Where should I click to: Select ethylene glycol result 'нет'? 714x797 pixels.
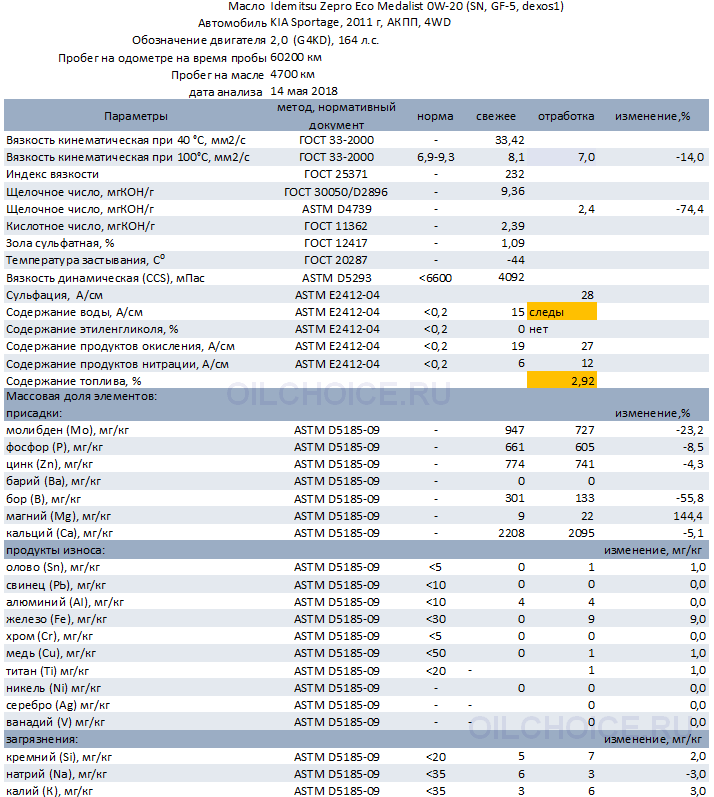pyautogui.click(x=538, y=329)
